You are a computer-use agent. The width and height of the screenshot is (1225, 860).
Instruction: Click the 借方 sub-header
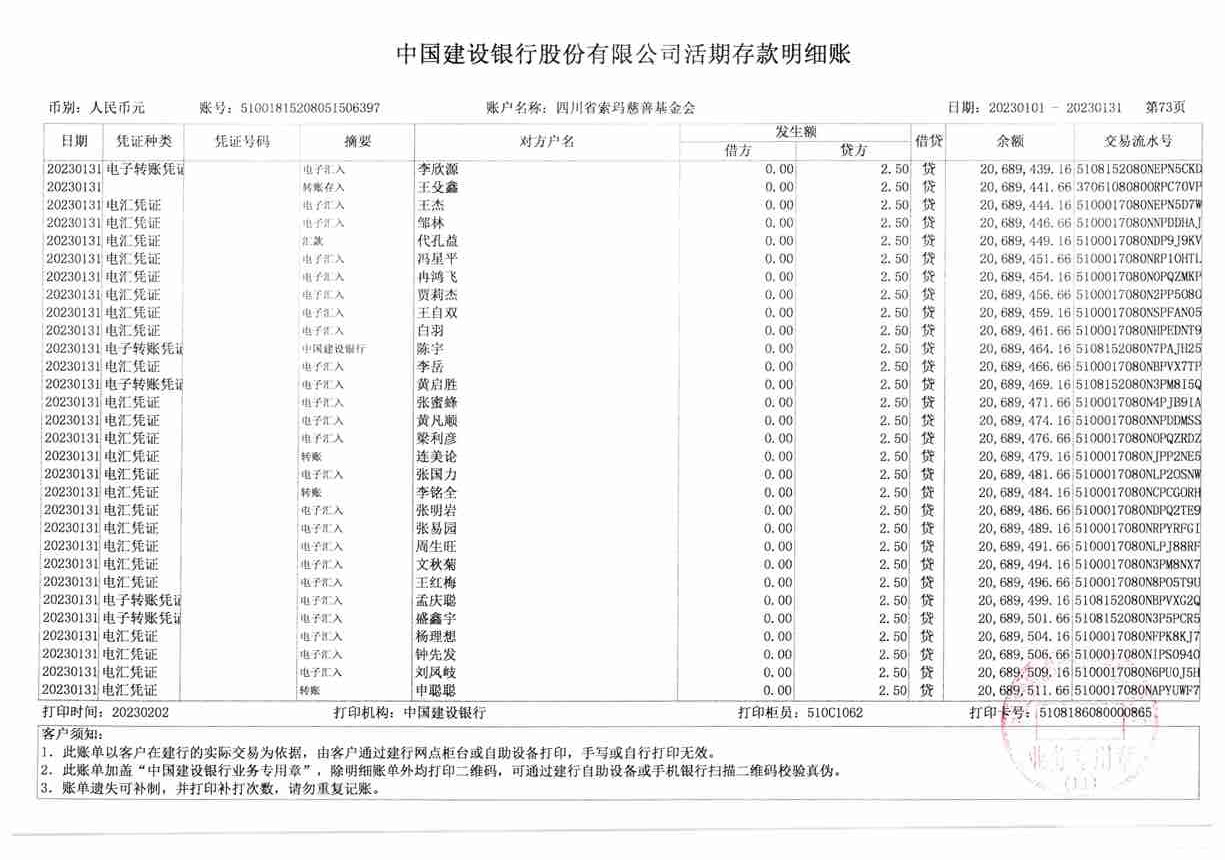pos(738,151)
